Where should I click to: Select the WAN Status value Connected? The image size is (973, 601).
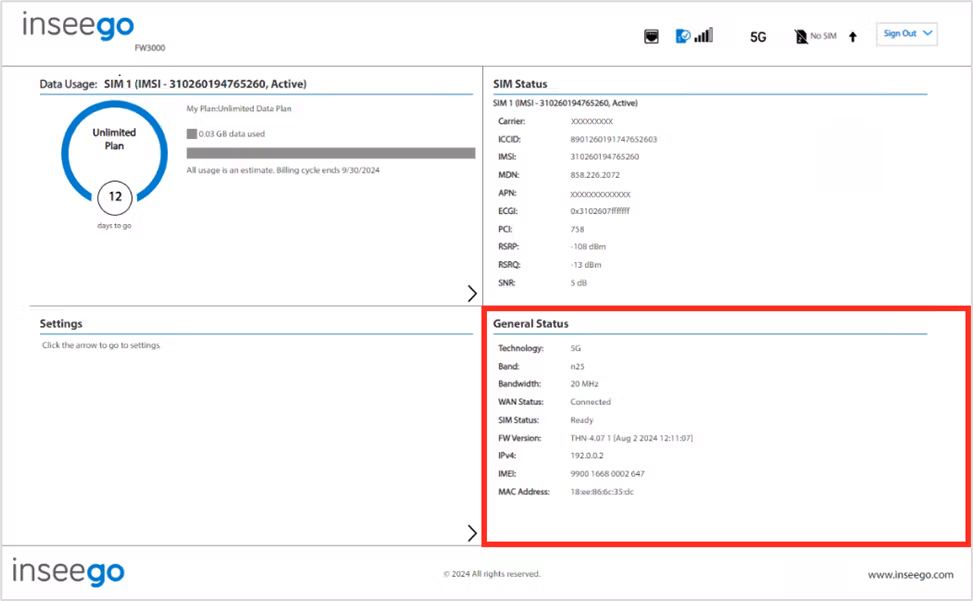(x=591, y=402)
